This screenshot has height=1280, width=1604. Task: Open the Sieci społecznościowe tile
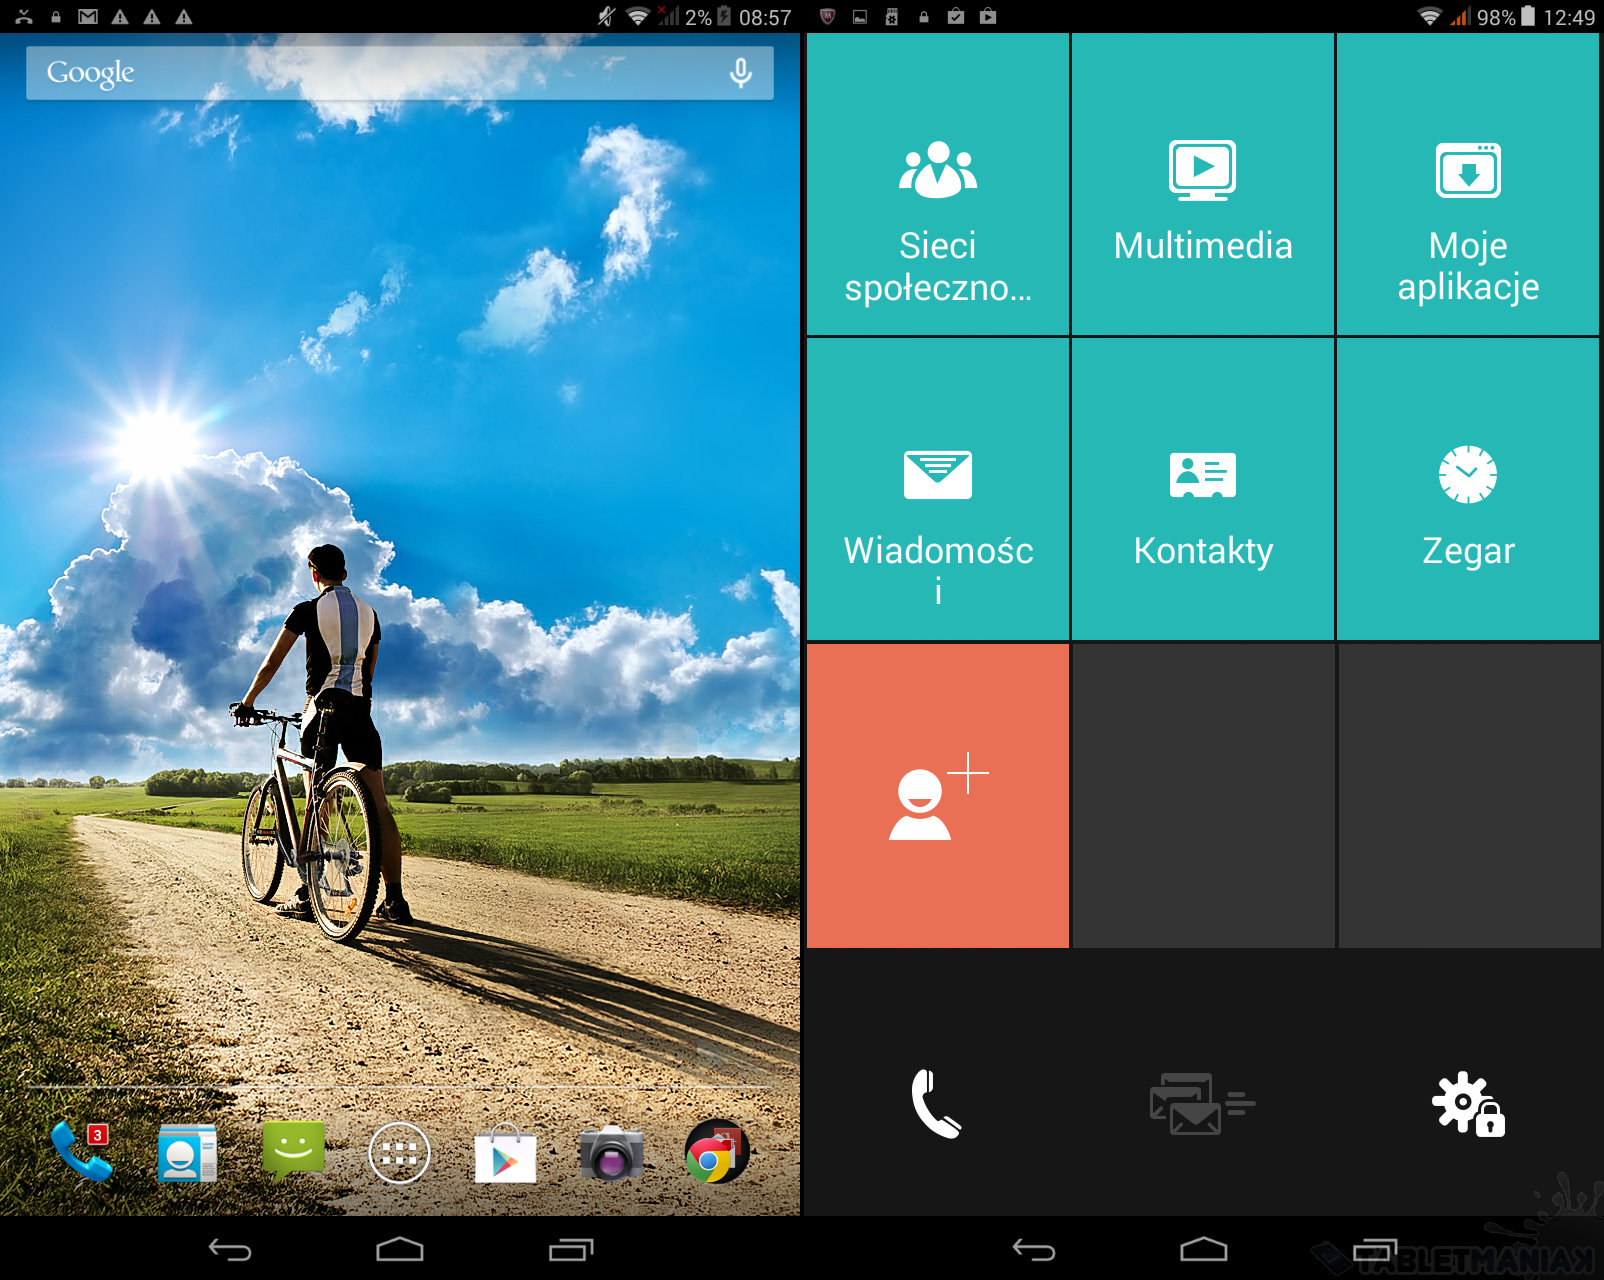point(937,185)
